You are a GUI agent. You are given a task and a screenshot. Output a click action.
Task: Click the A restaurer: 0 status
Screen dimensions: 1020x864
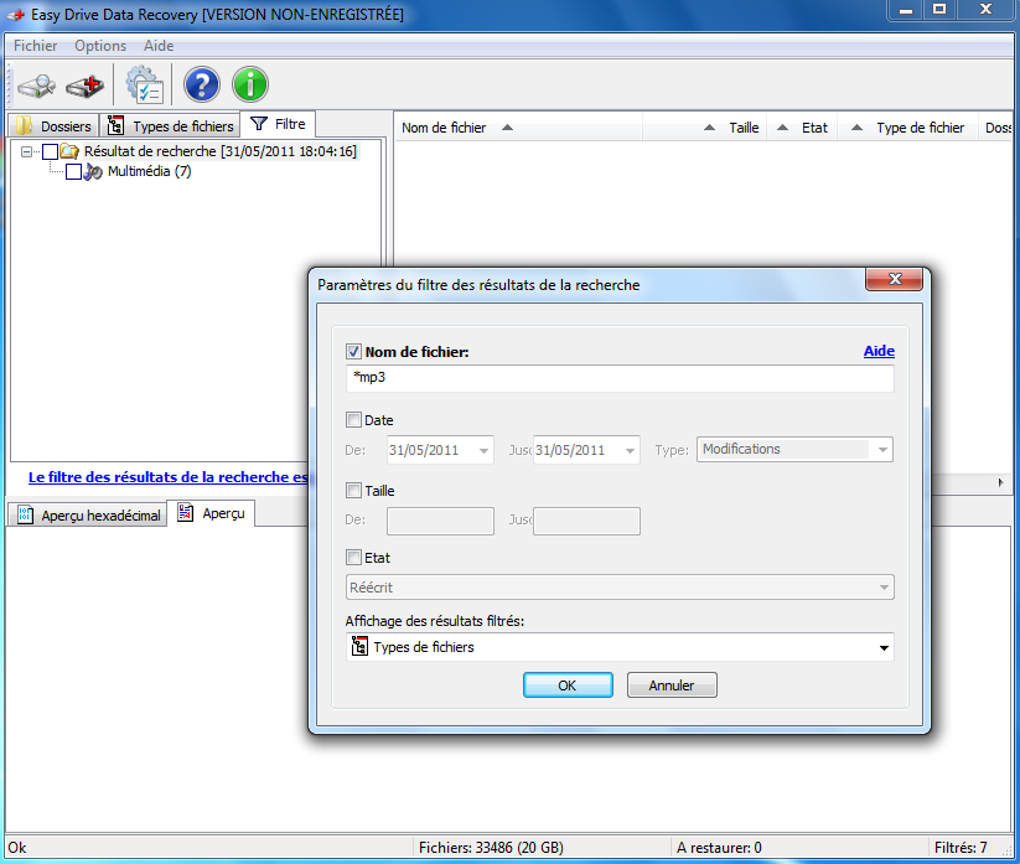point(719,847)
